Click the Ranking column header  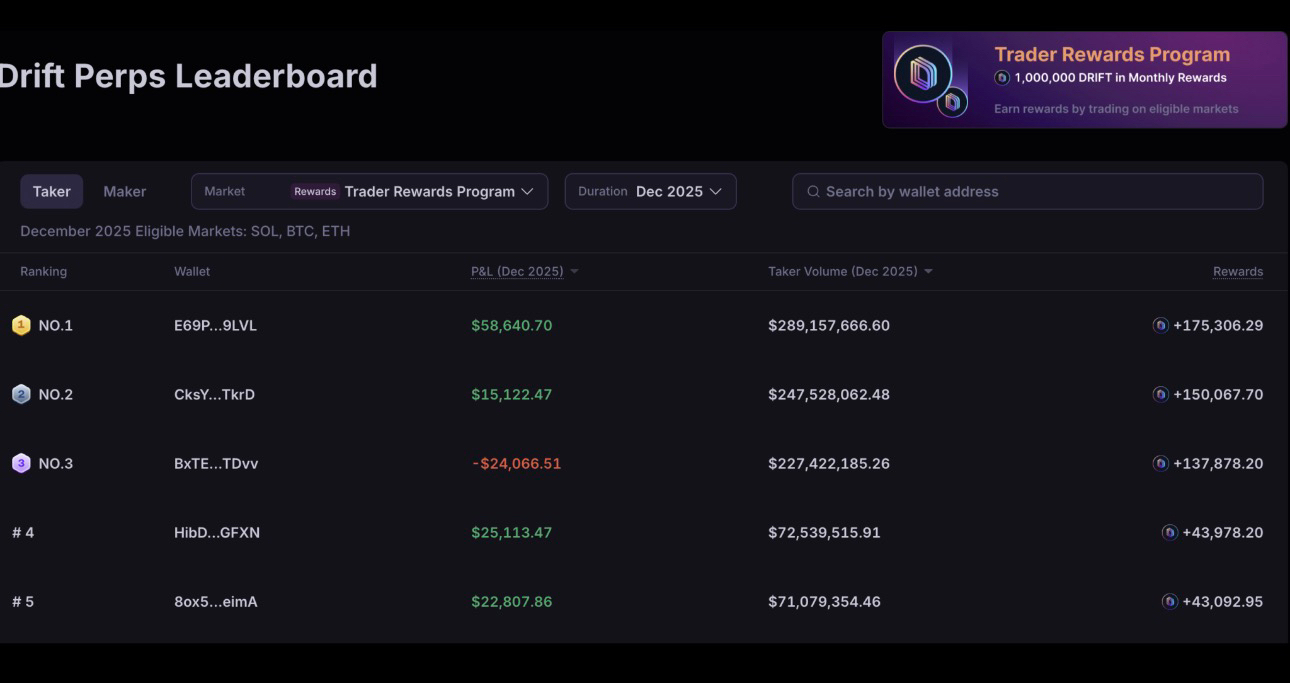click(43, 271)
